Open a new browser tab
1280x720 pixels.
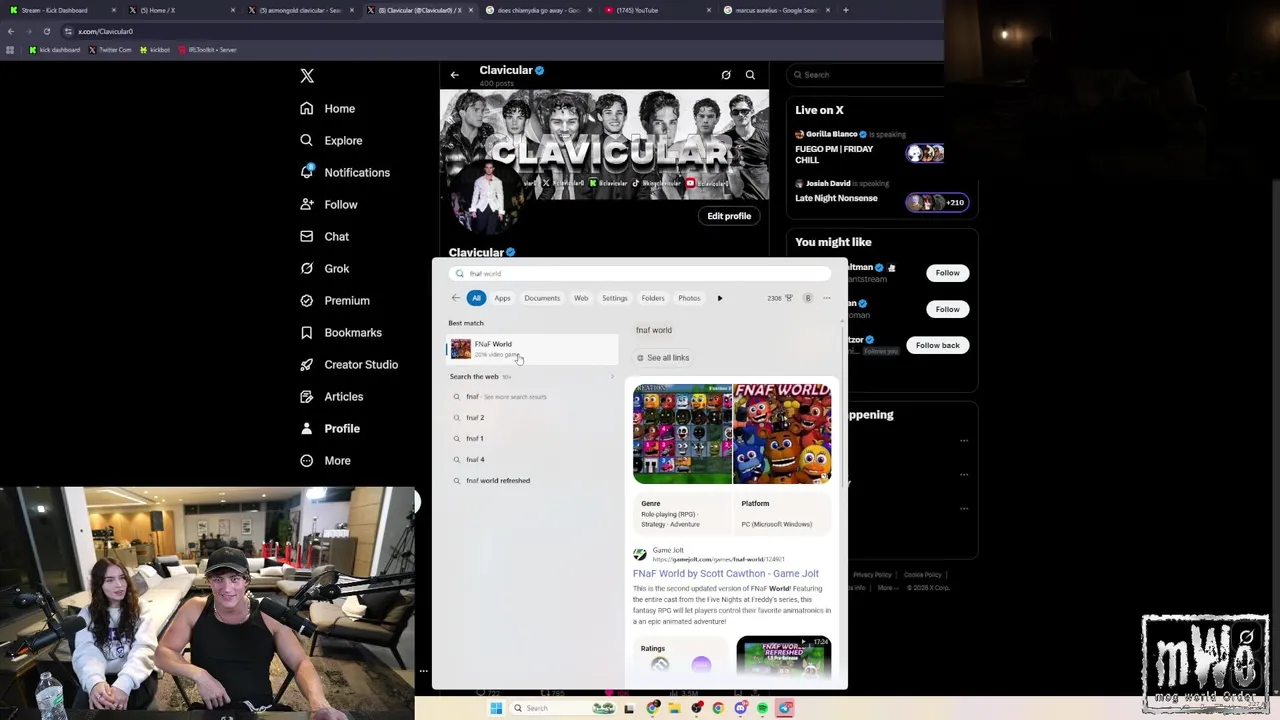(x=846, y=10)
